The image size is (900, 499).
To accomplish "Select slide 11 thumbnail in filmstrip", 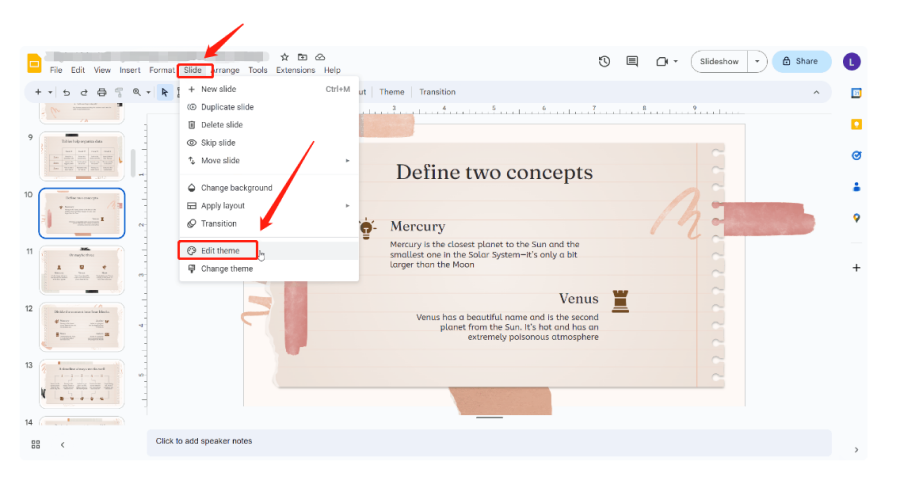I will [x=81, y=269].
